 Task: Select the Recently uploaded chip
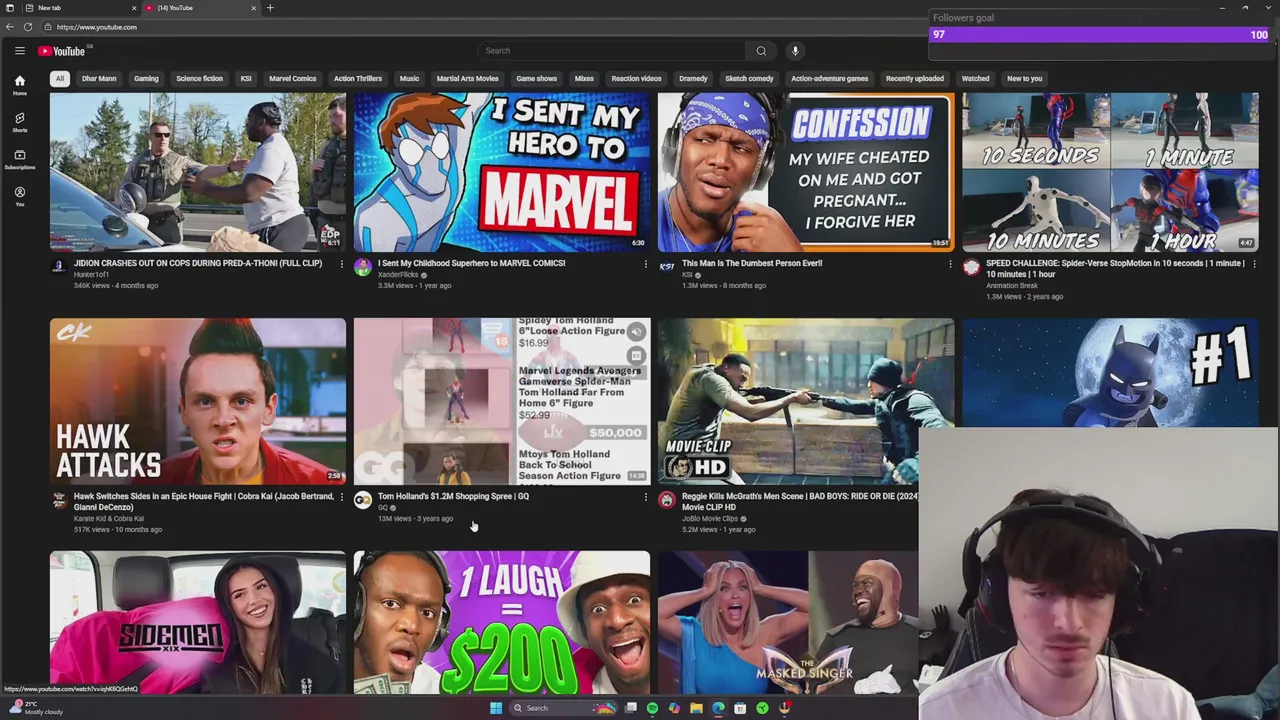pyautogui.click(x=914, y=79)
